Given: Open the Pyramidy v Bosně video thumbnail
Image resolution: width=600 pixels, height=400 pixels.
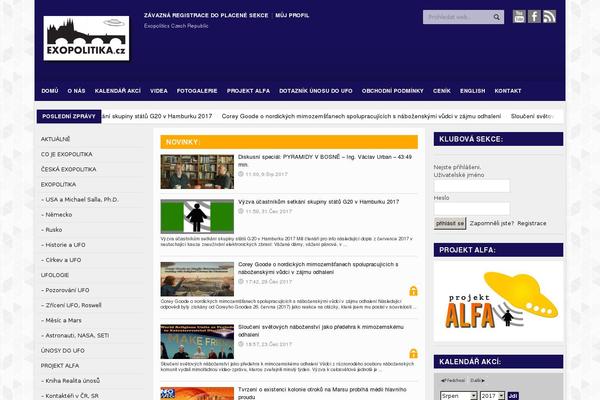Looking at the screenshot, I should [197, 171].
